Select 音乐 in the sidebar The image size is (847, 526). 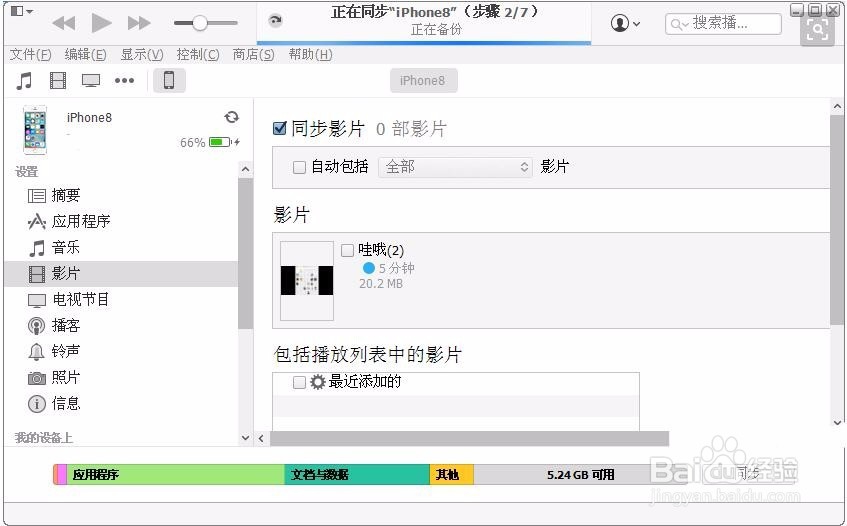coord(54,247)
